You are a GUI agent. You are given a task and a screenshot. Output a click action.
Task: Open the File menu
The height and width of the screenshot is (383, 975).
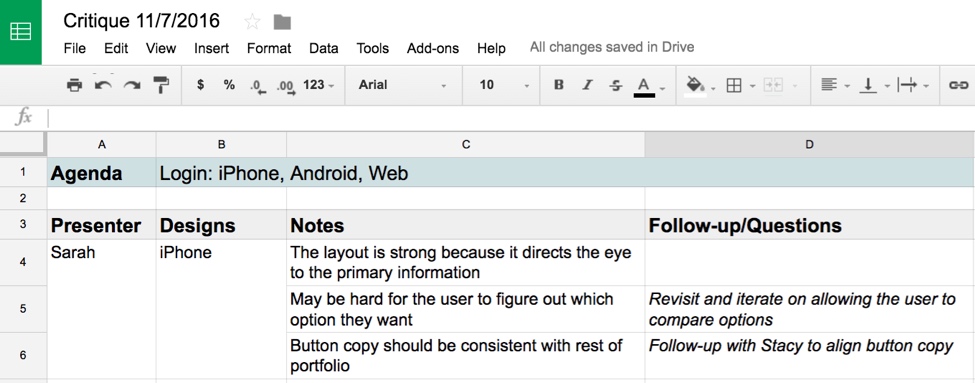click(x=75, y=48)
